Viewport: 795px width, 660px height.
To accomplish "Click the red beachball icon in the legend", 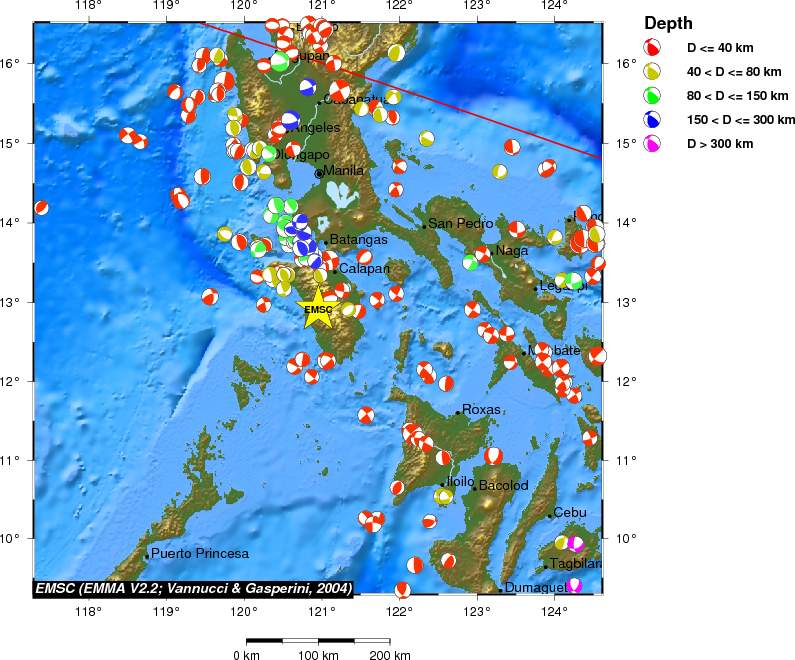I will 652,47.
